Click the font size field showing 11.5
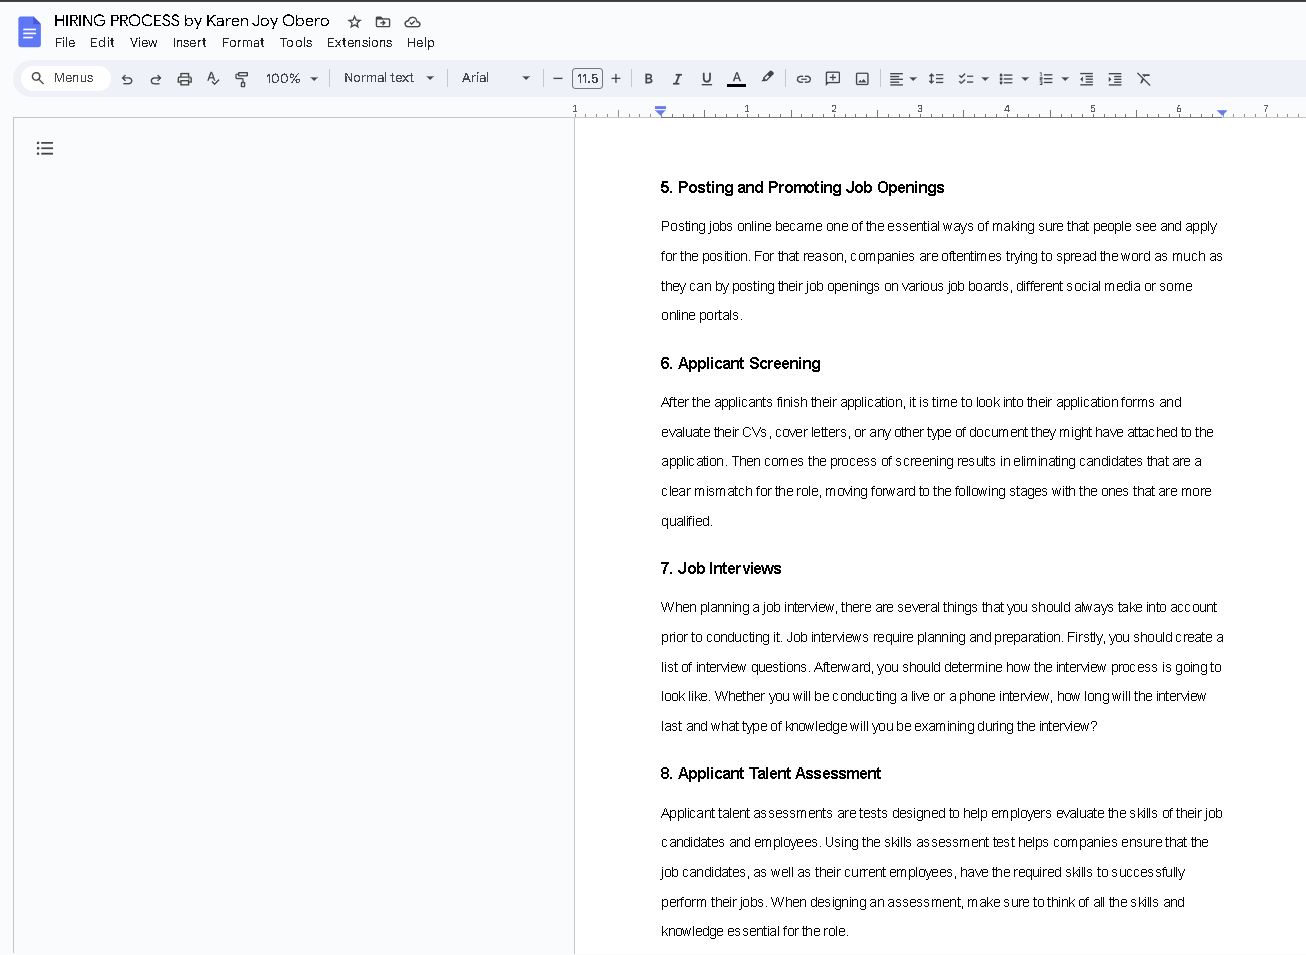The image size is (1306, 955). click(x=587, y=79)
